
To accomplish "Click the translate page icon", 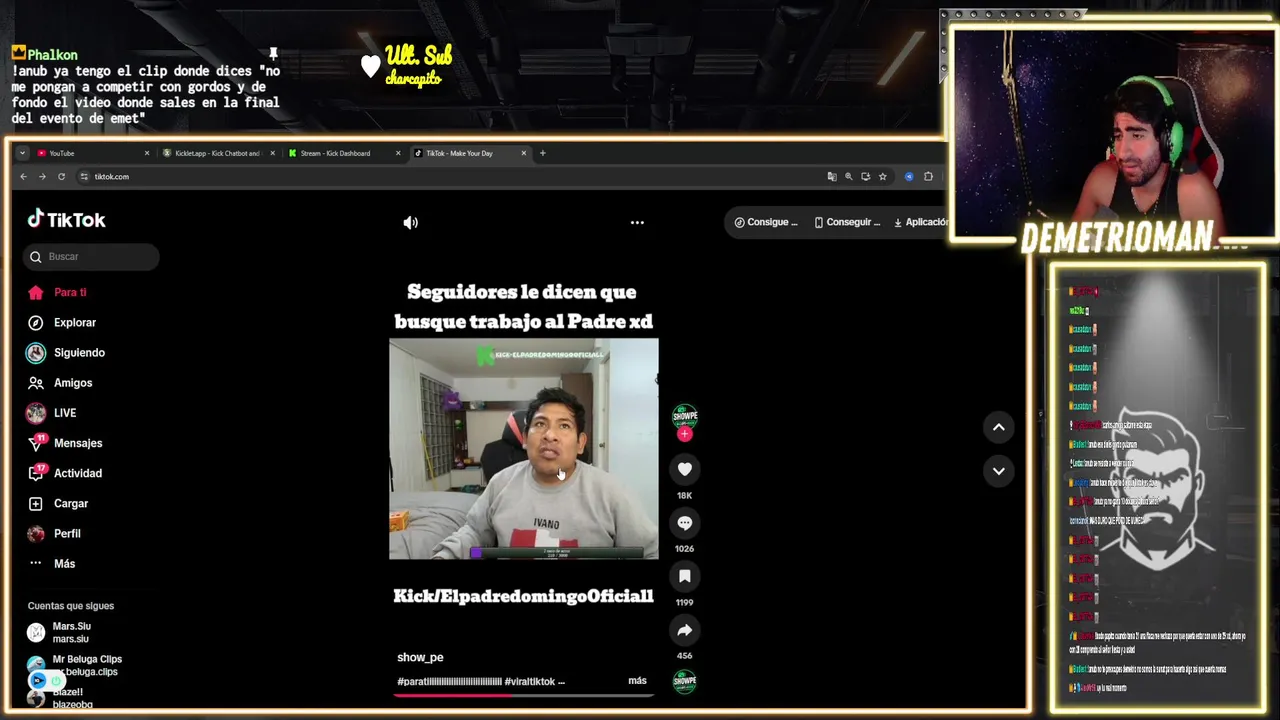I will 832,177.
